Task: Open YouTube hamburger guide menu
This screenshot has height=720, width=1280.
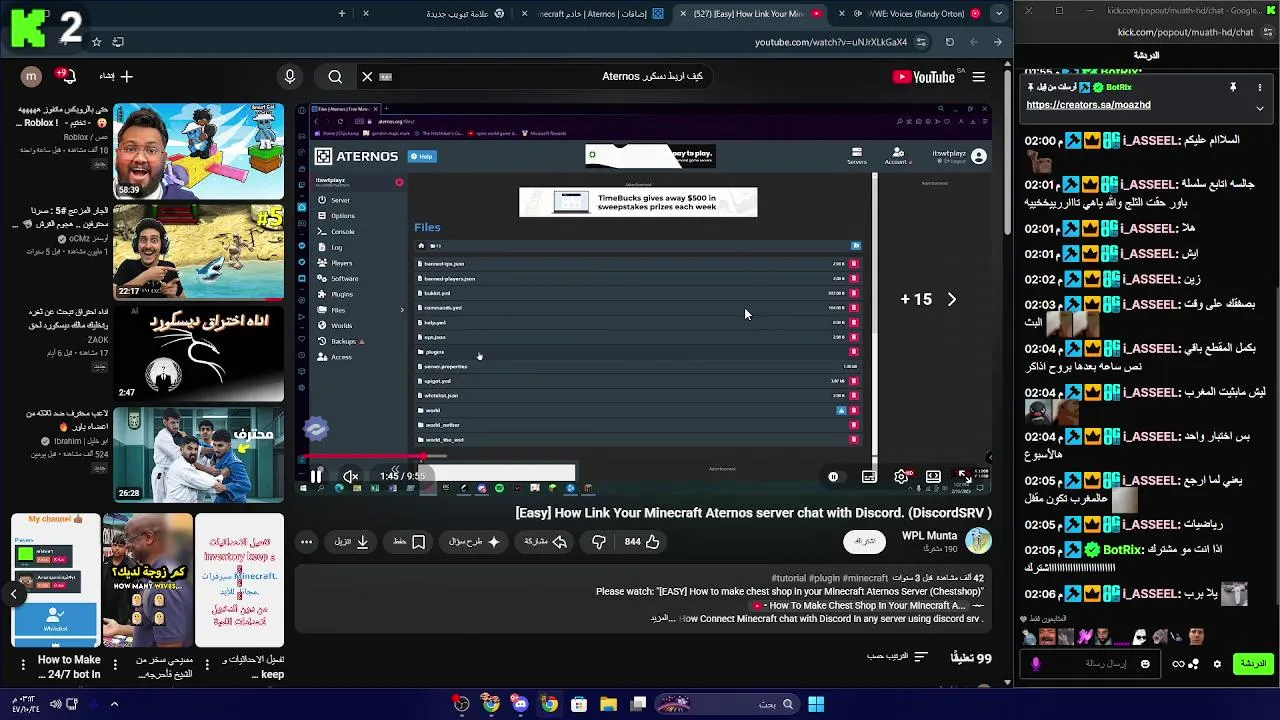Action: tap(979, 76)
